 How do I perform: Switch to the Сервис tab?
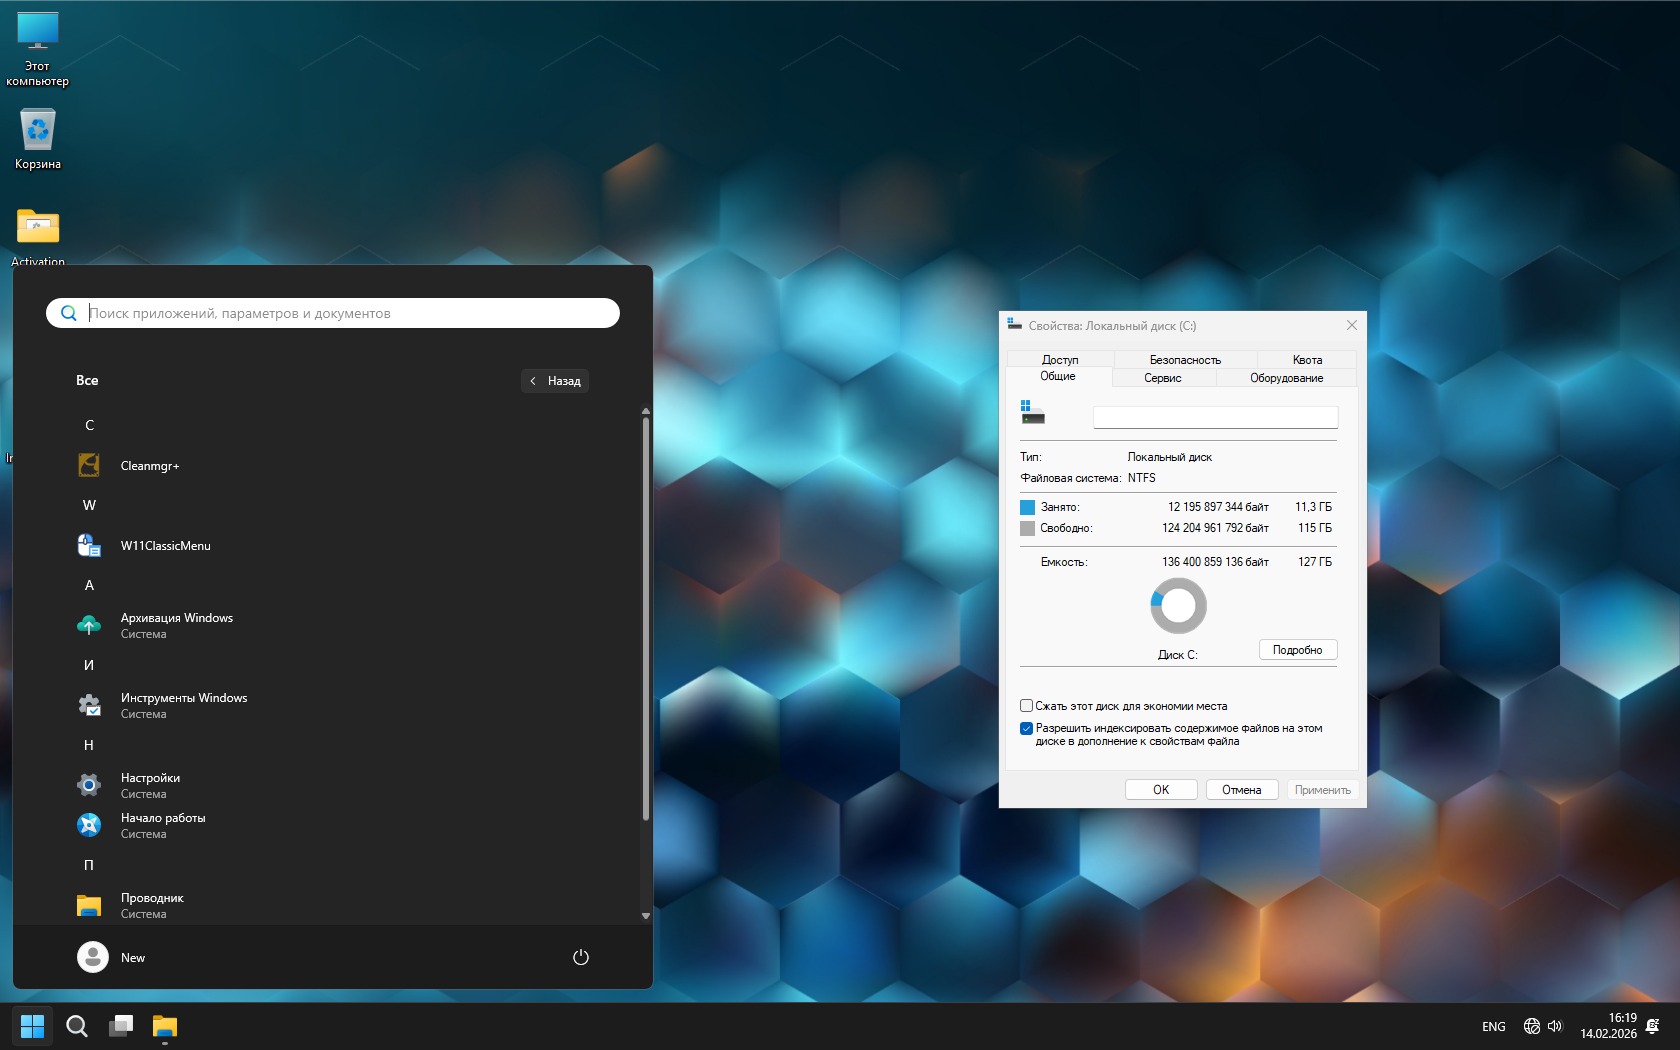(1163, 378)
